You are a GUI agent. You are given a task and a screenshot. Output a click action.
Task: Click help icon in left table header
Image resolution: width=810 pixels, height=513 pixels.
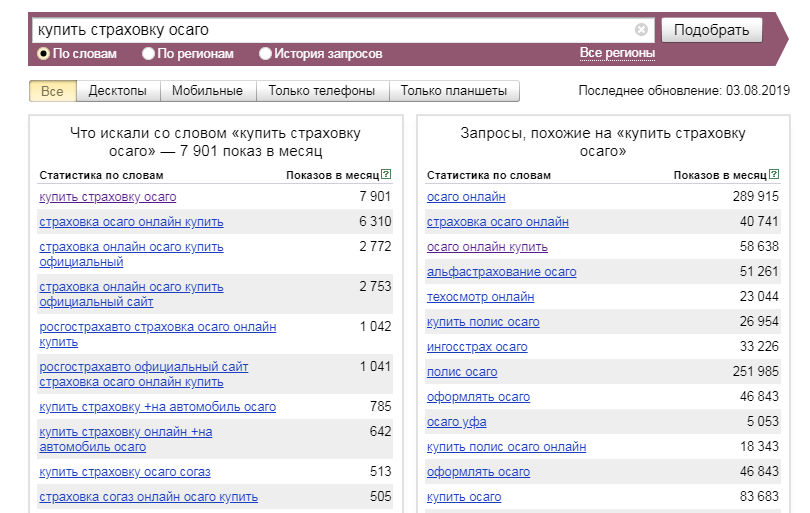386,175
